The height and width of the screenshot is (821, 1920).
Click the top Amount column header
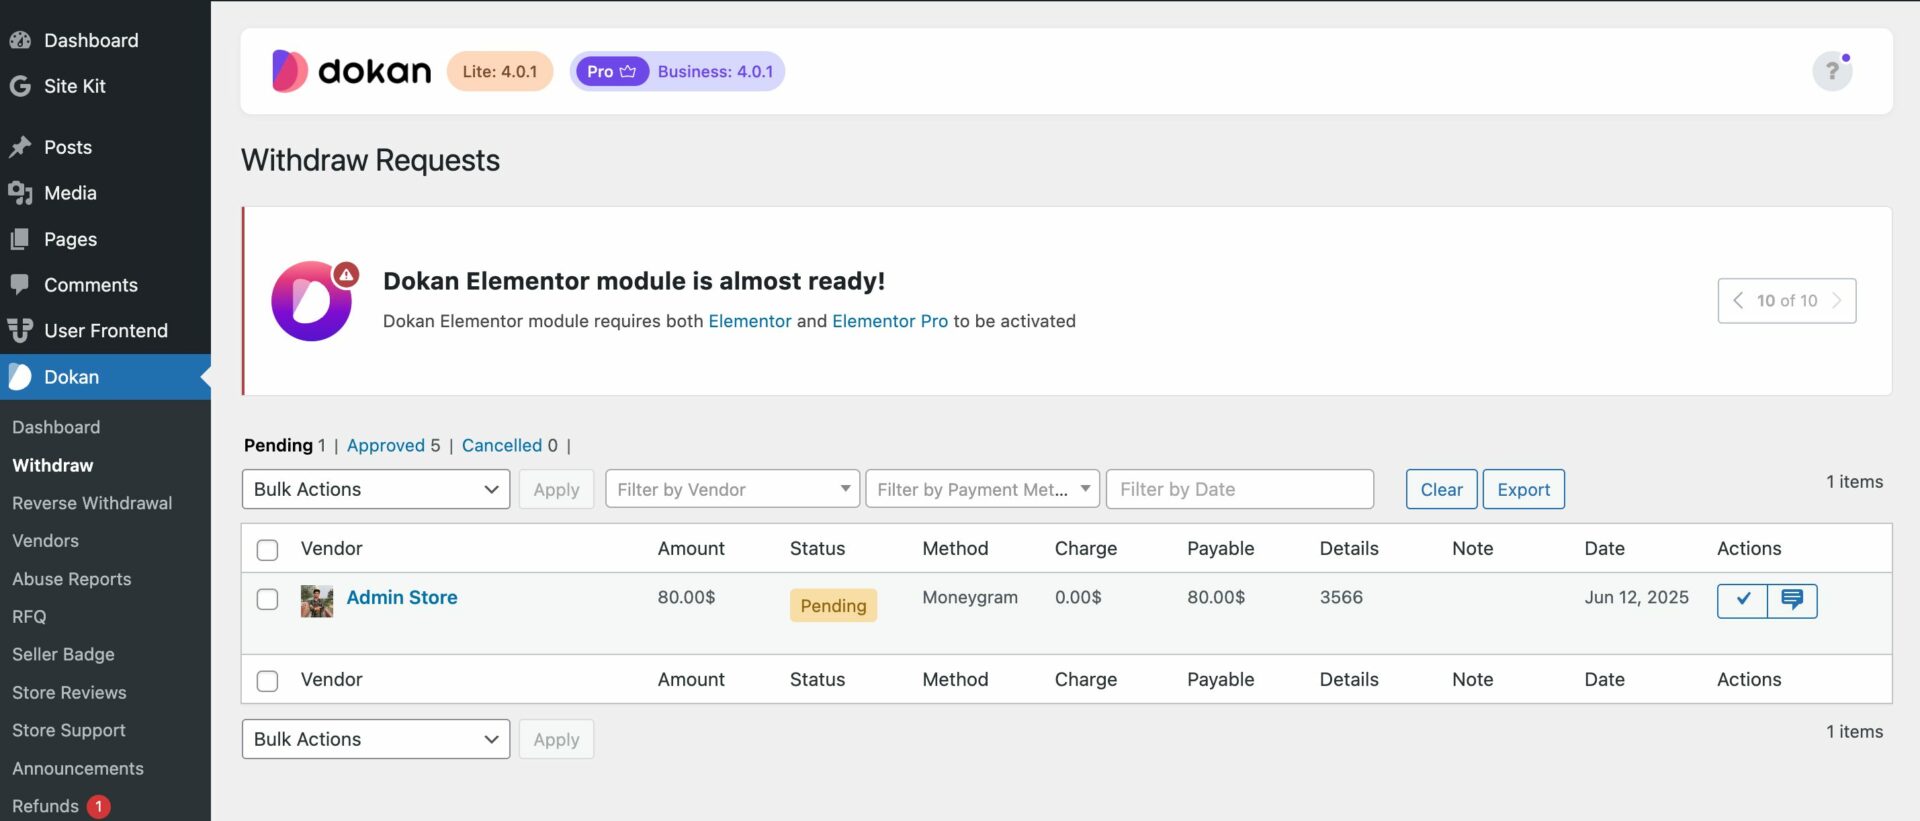coord(691,548)
